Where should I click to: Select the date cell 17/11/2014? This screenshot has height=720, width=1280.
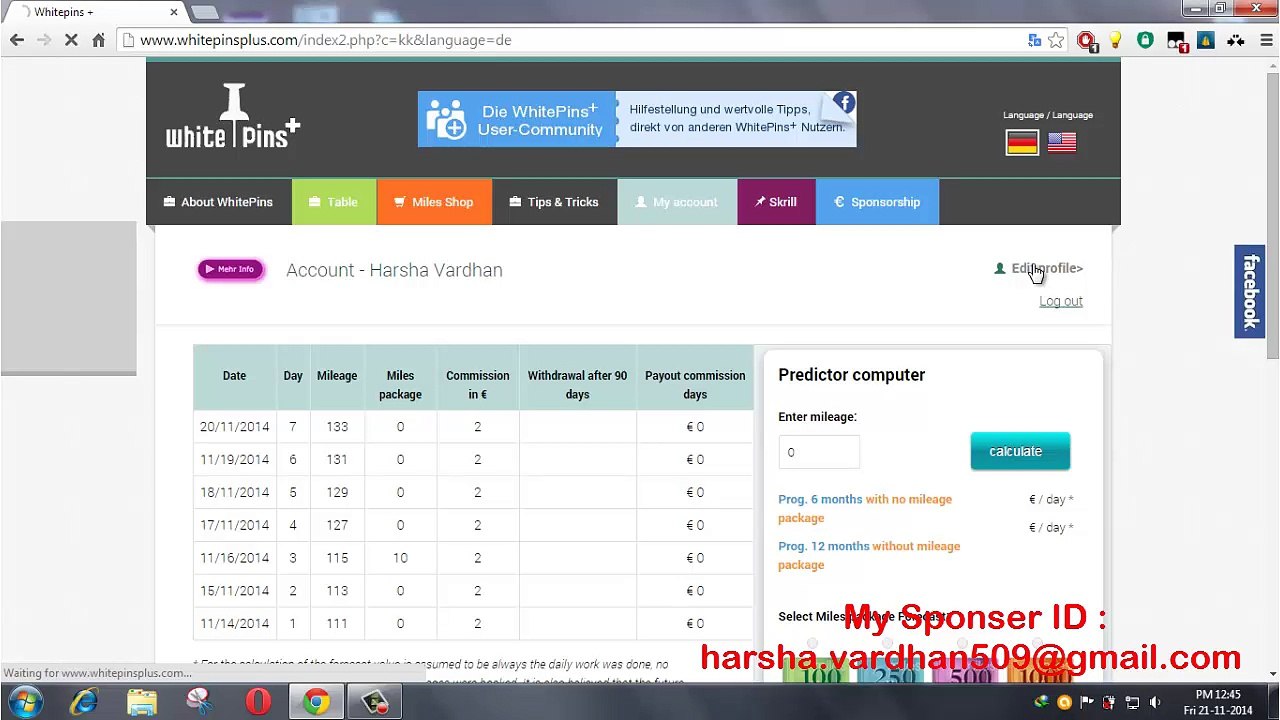tap(234, 525)
